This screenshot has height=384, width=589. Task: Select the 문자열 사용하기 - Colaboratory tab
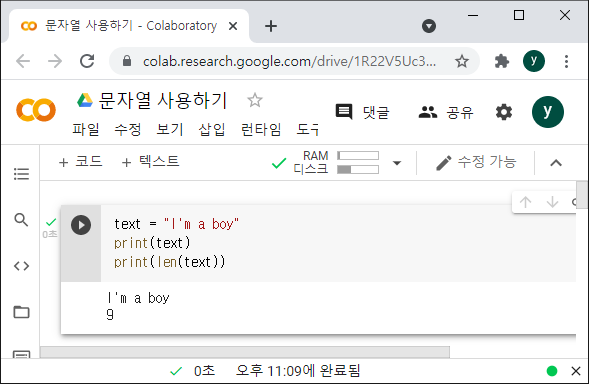click(129, 26)
